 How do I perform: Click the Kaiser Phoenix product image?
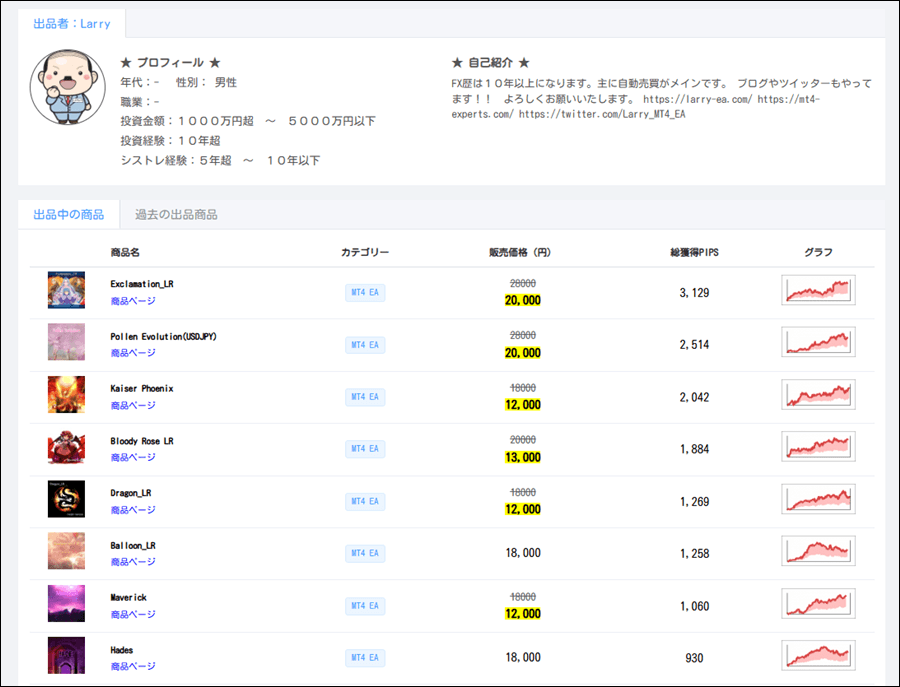point(66,394)
